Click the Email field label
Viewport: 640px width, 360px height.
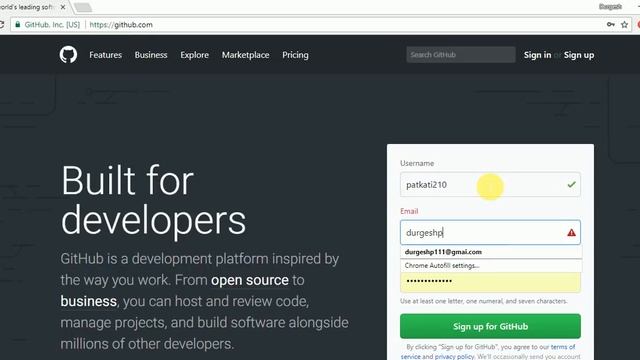(x=409, y=211)
